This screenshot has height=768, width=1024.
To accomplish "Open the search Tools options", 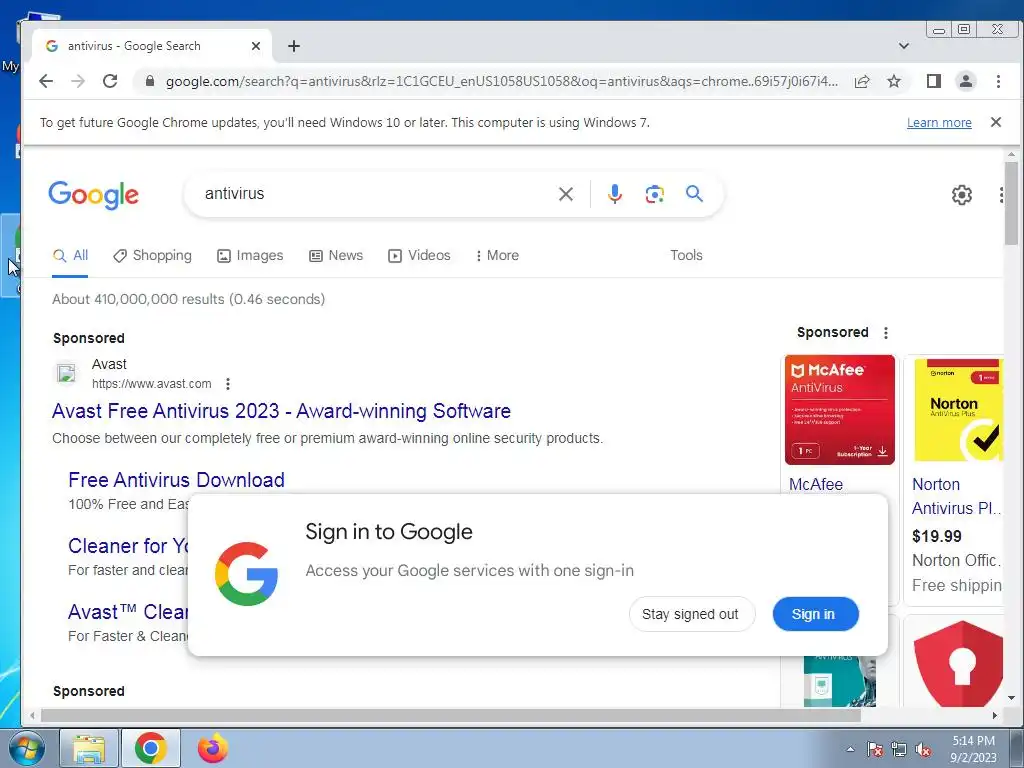I will [x=686, y=255].
